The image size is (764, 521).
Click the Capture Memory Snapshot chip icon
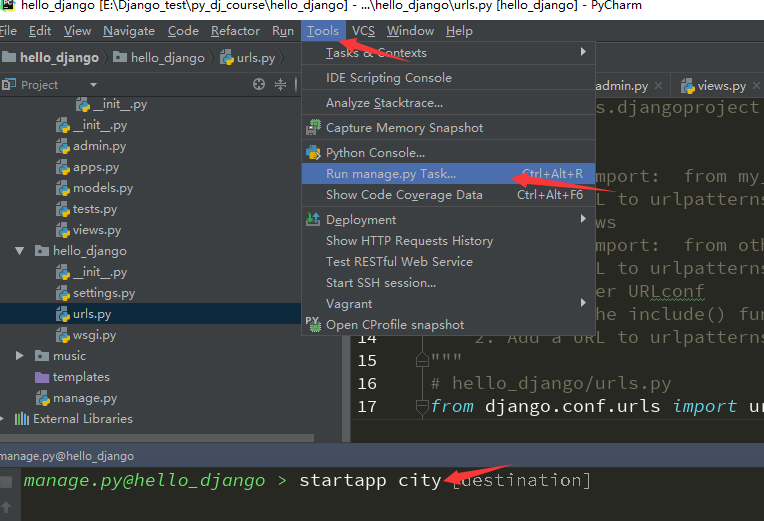tap(313, 127)
